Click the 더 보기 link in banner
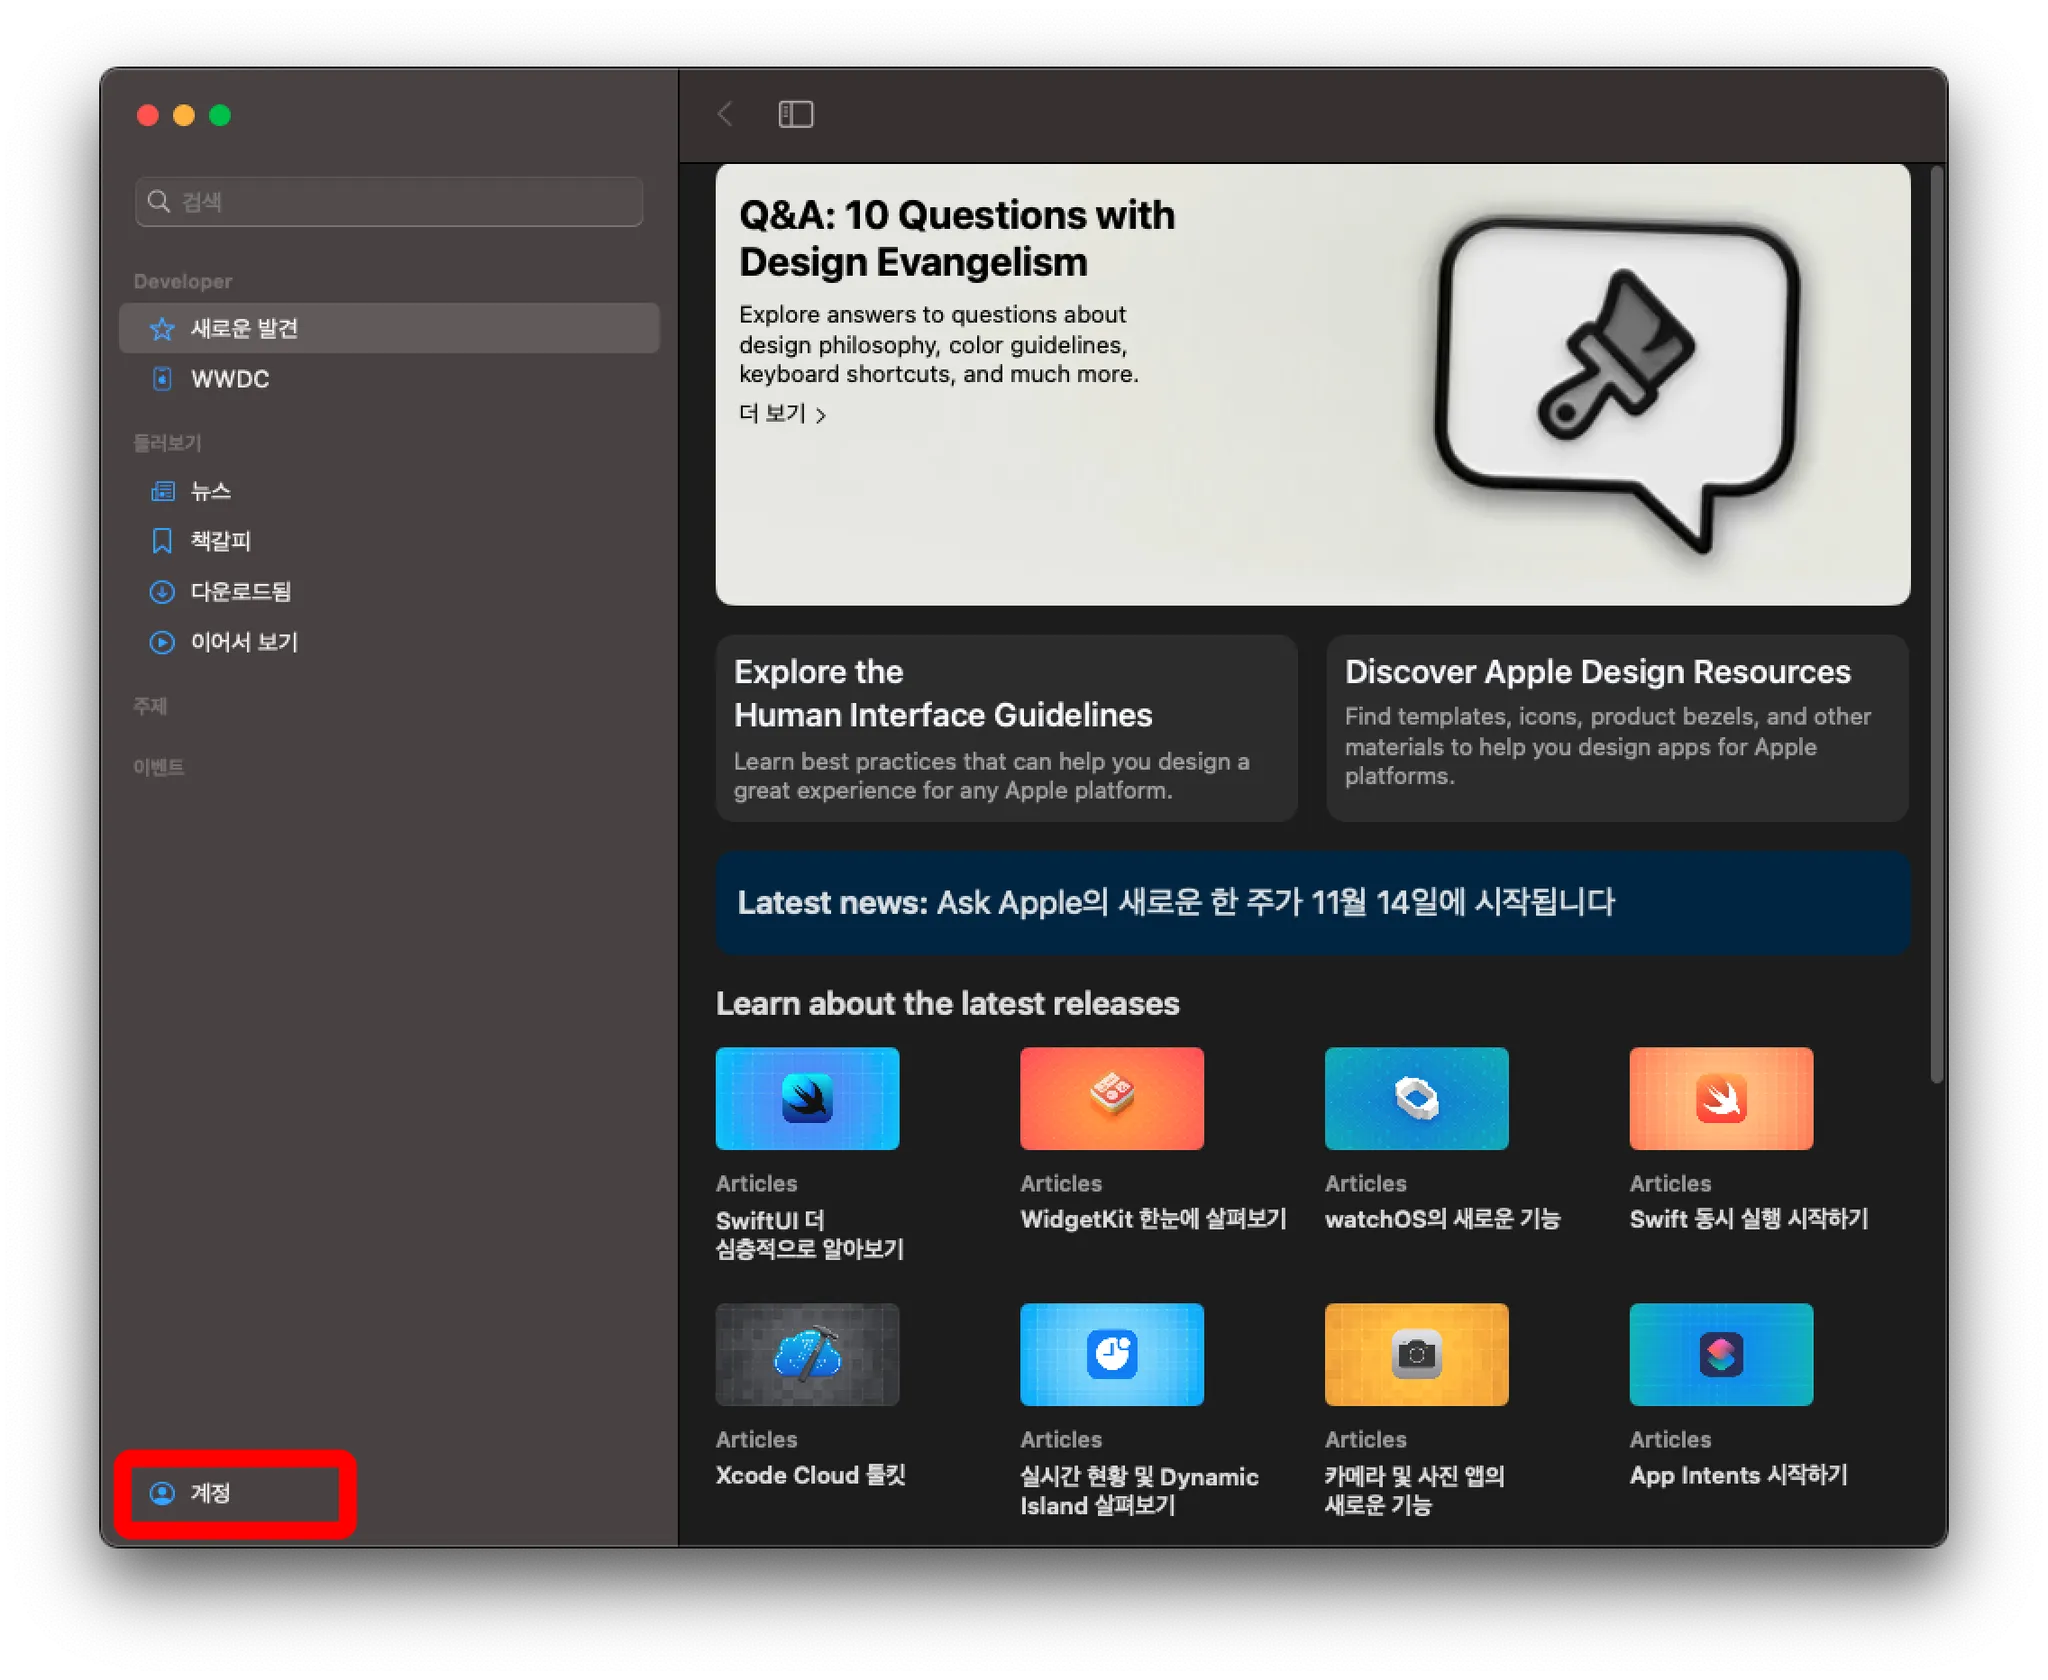Screen dimensions: 2048x1680 [x=781, y=414]
